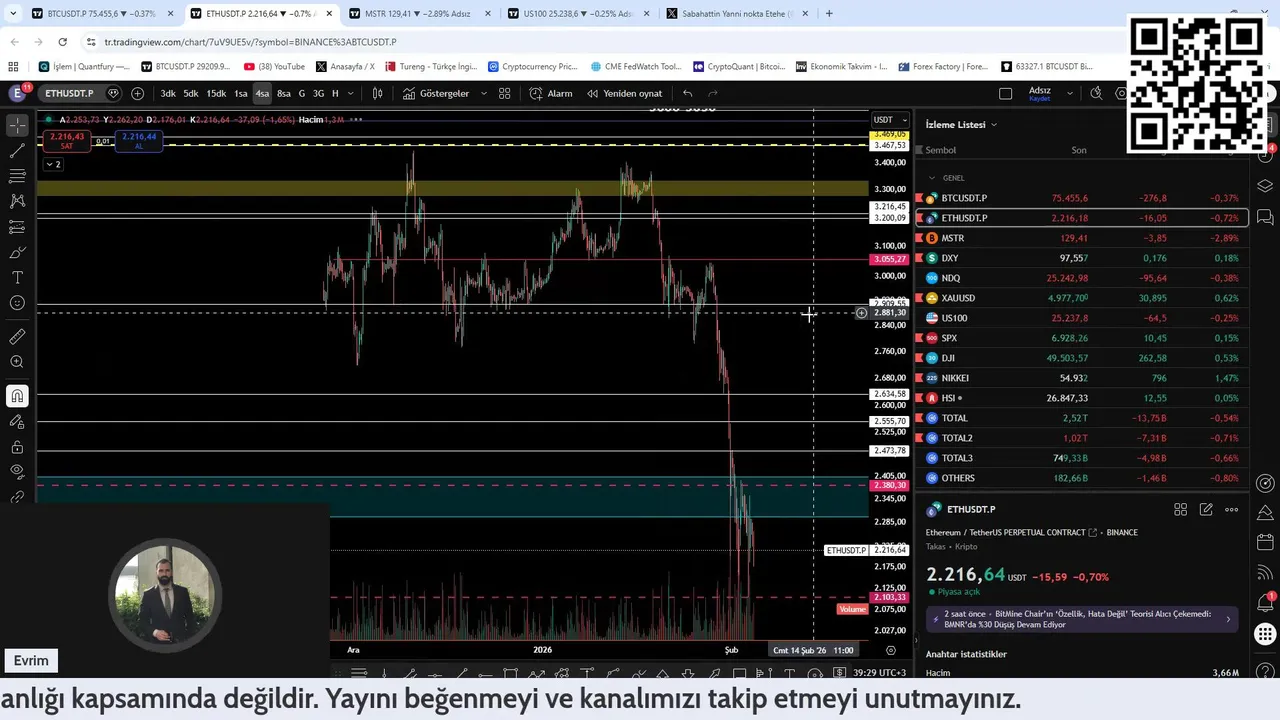Expand the BitMine news item arrow
1280x720 pixels.
1228,619
